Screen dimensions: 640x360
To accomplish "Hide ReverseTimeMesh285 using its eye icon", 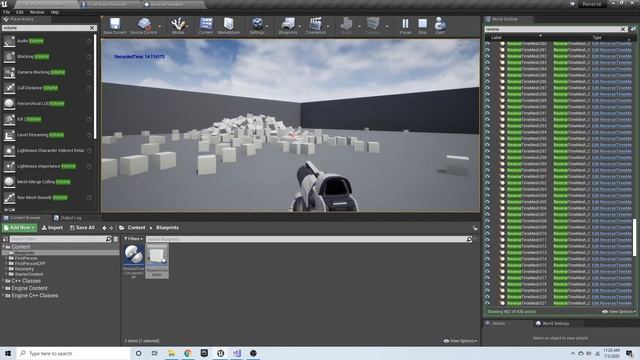I will coord(487,75).
